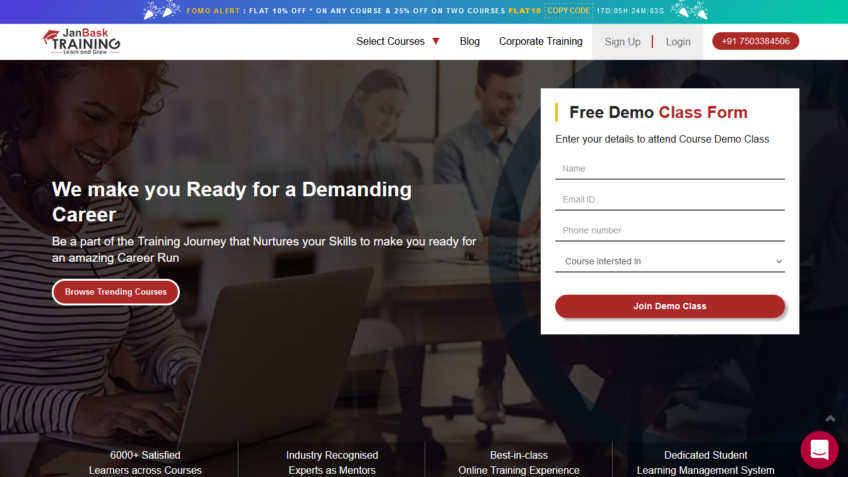Screen dimensions: 848x477
Task: Open the Course Interested In dropdown
Action: point(669,261)
